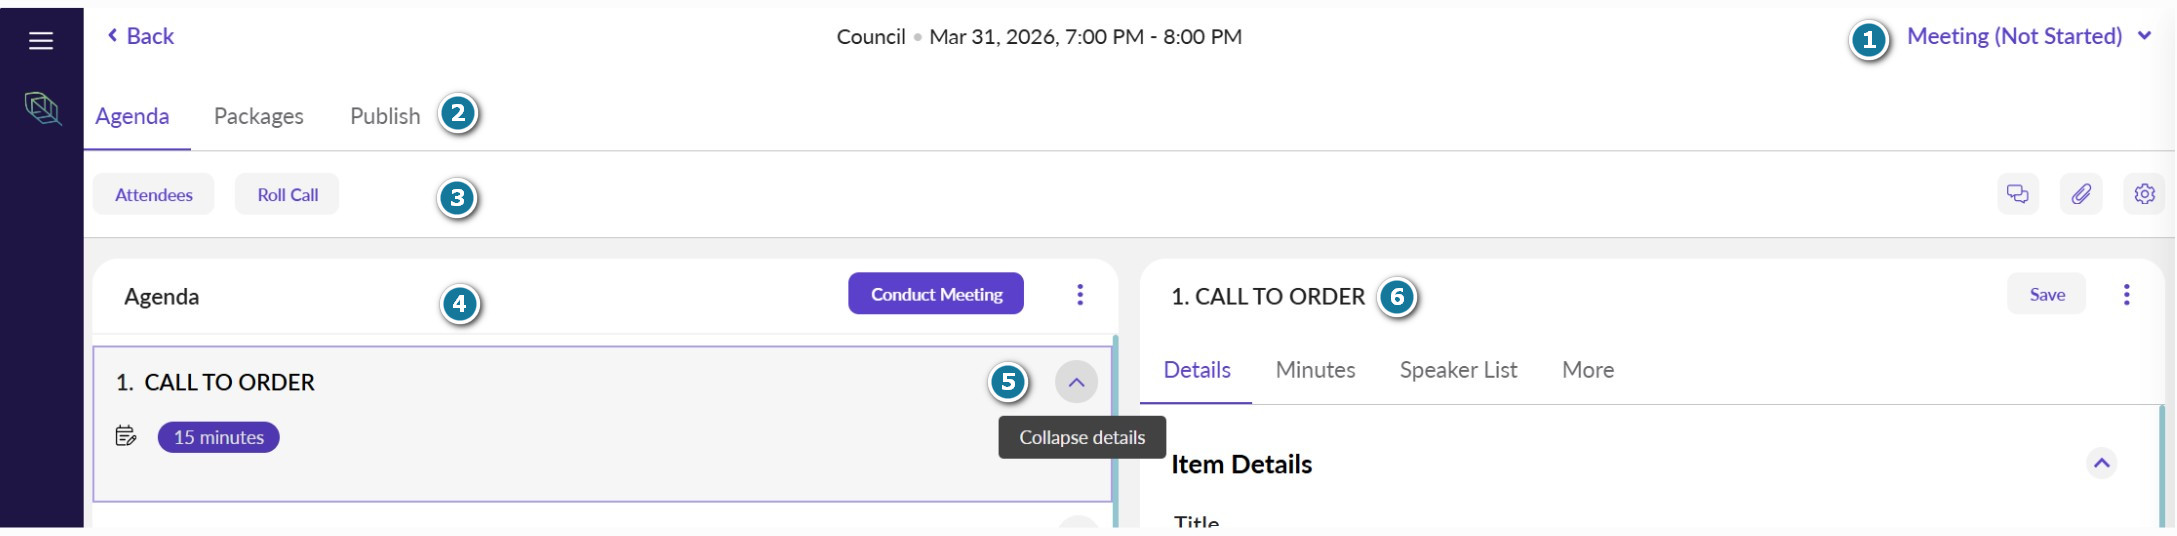Go Back to the previous page
This screenshot has height=536, width=2177.
click(140, 36)
